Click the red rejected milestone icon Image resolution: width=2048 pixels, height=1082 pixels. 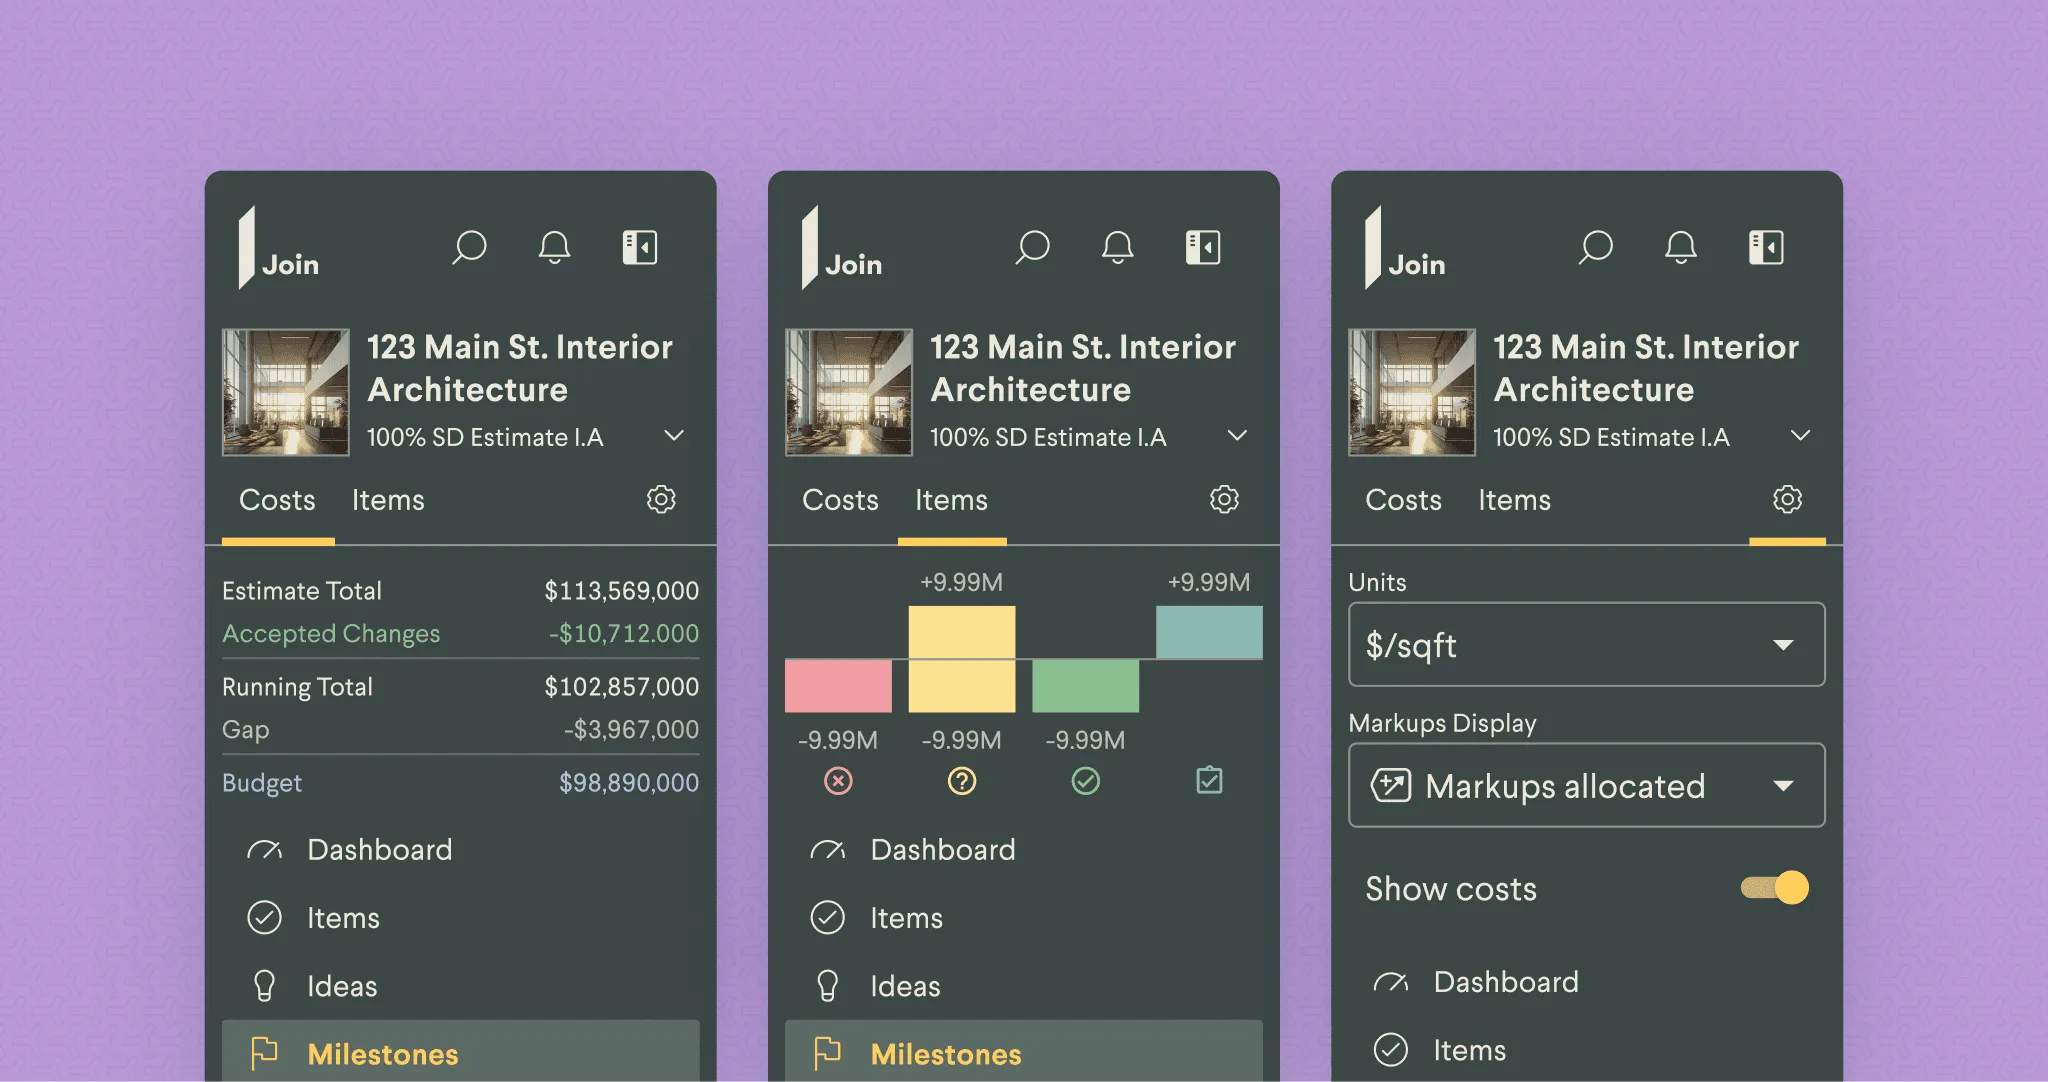click(x=838, y=781)
